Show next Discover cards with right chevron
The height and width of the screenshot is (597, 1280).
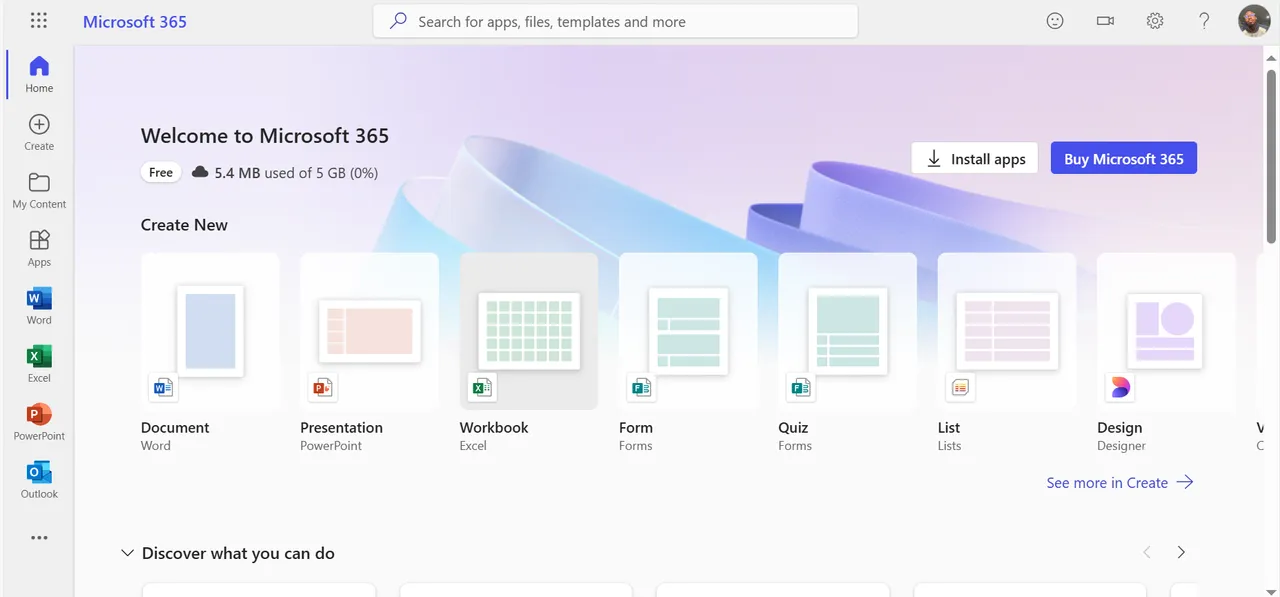[1181, 552]
